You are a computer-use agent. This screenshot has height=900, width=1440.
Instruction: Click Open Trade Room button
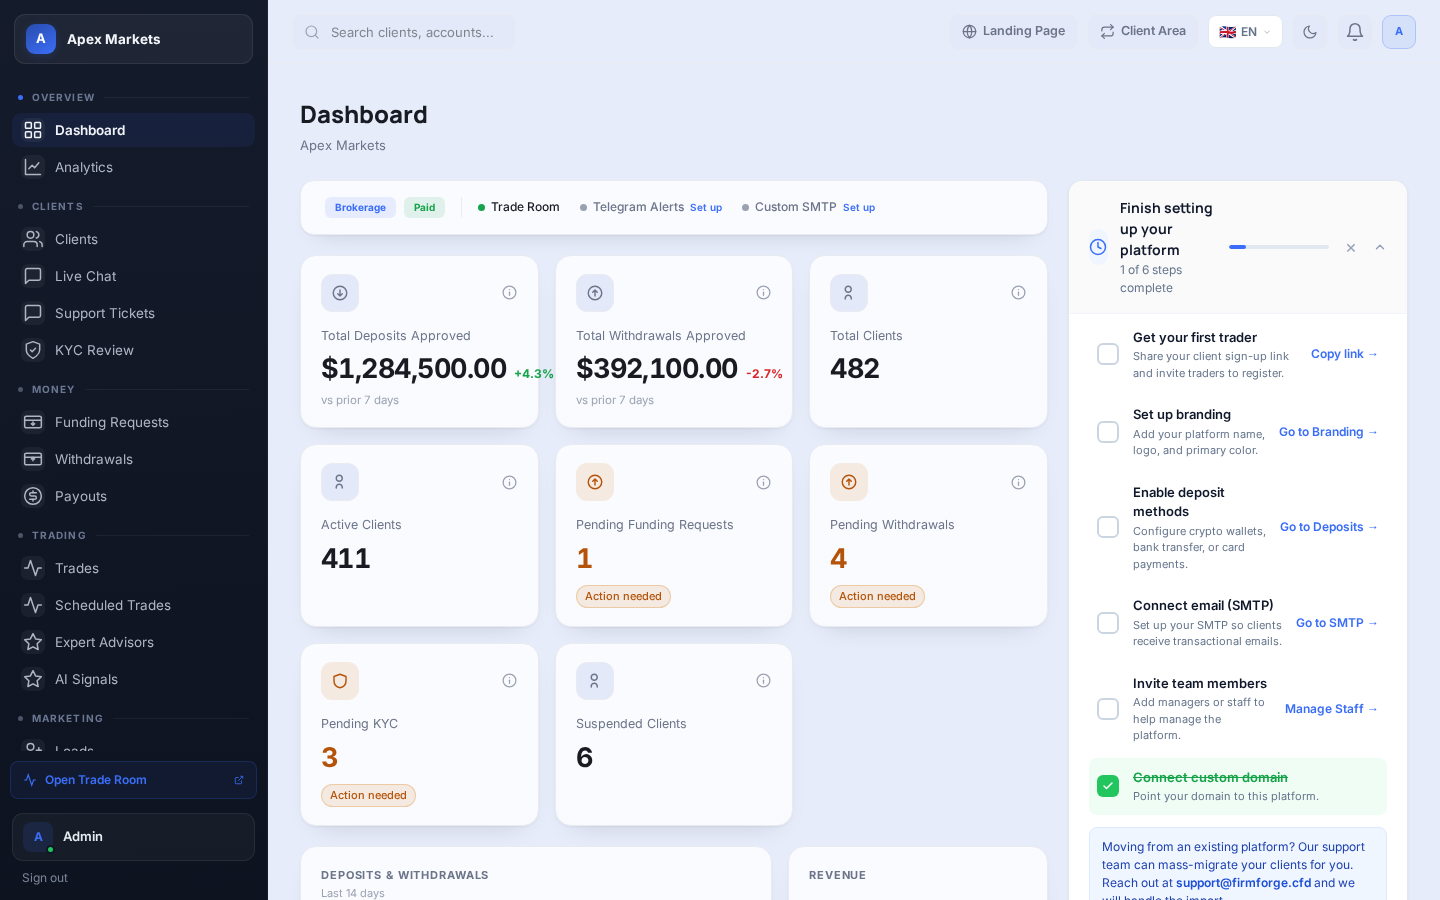click(133, 780)
